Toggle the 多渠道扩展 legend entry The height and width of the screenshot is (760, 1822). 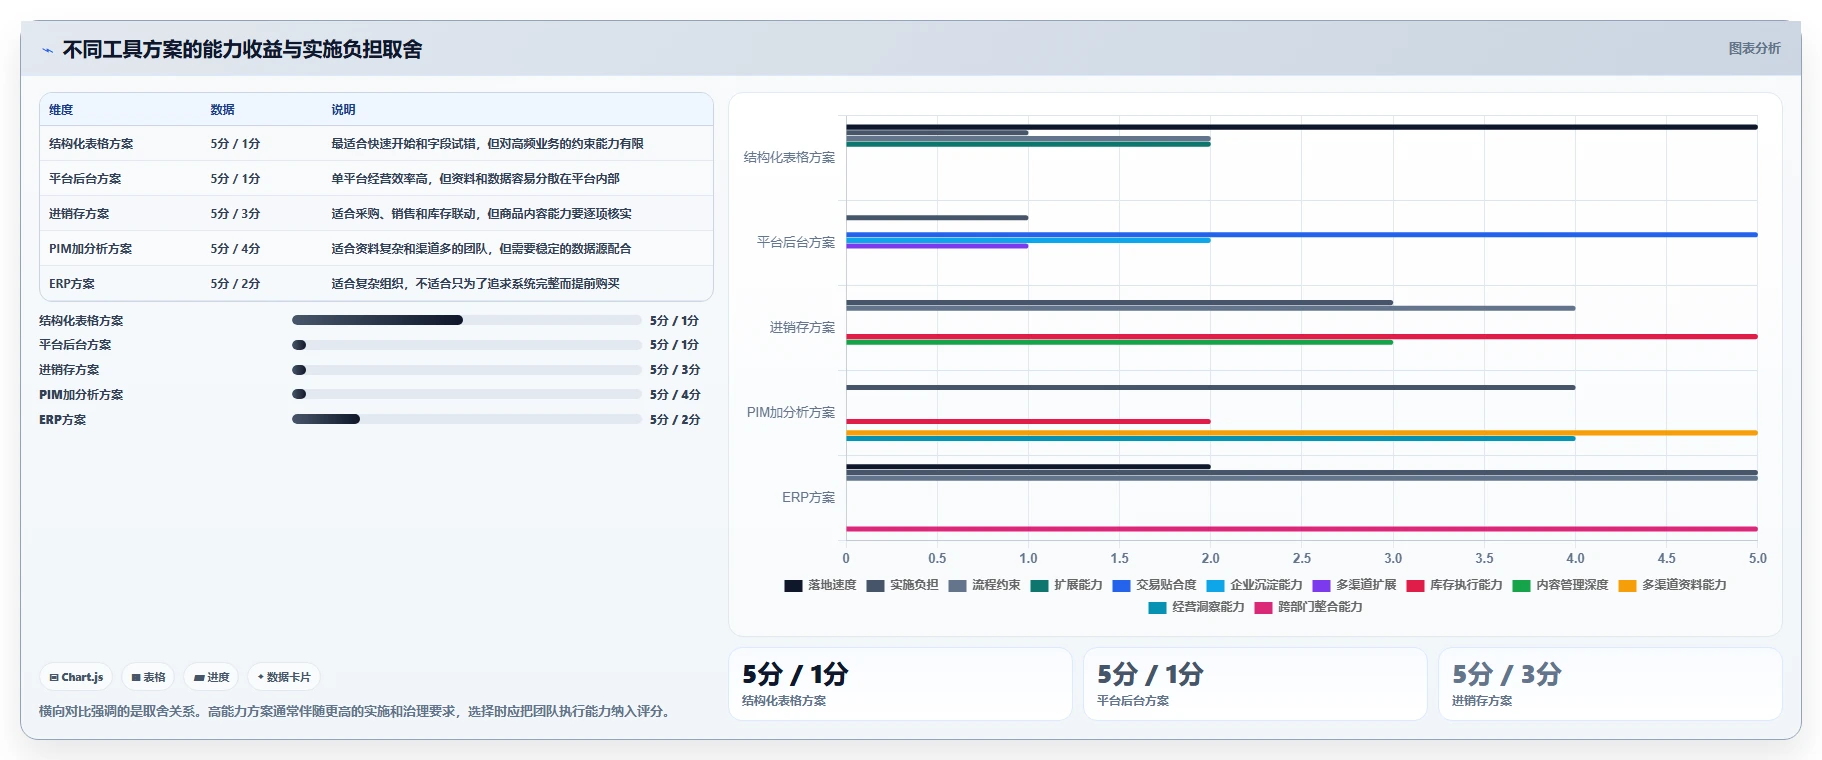[x=1354, y=585]
